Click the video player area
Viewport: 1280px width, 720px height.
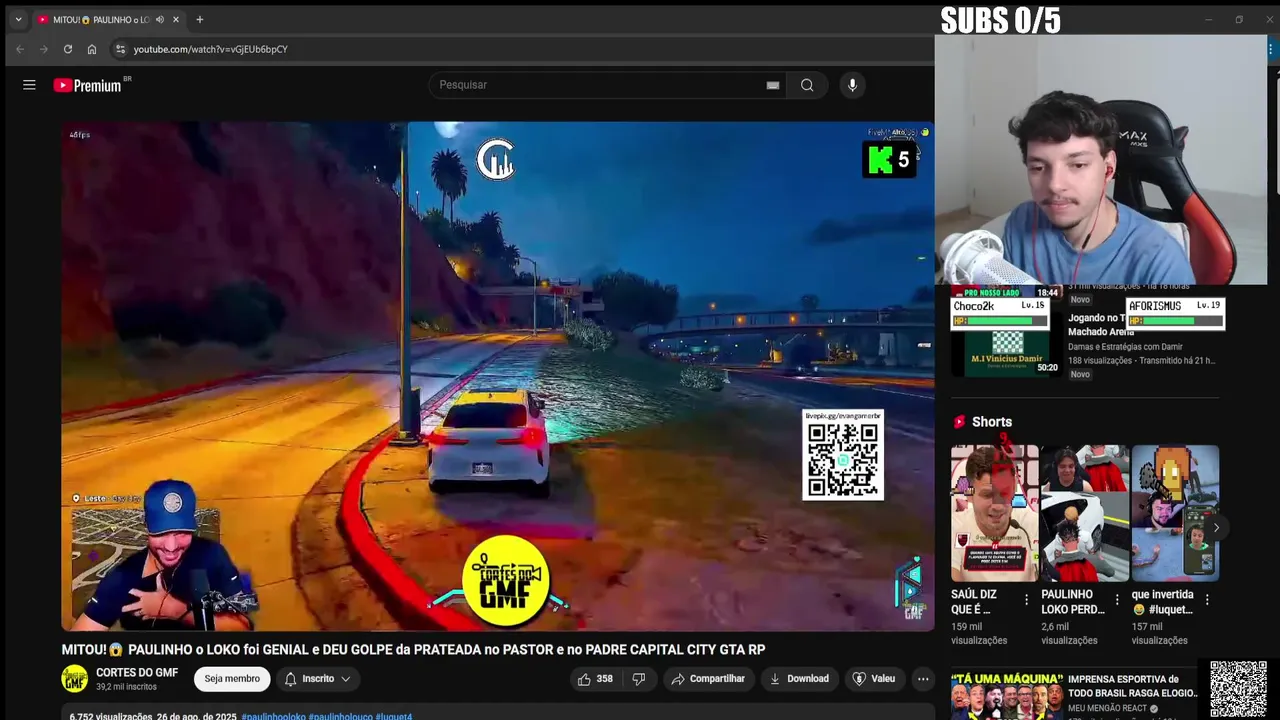[x=497, y=376]
